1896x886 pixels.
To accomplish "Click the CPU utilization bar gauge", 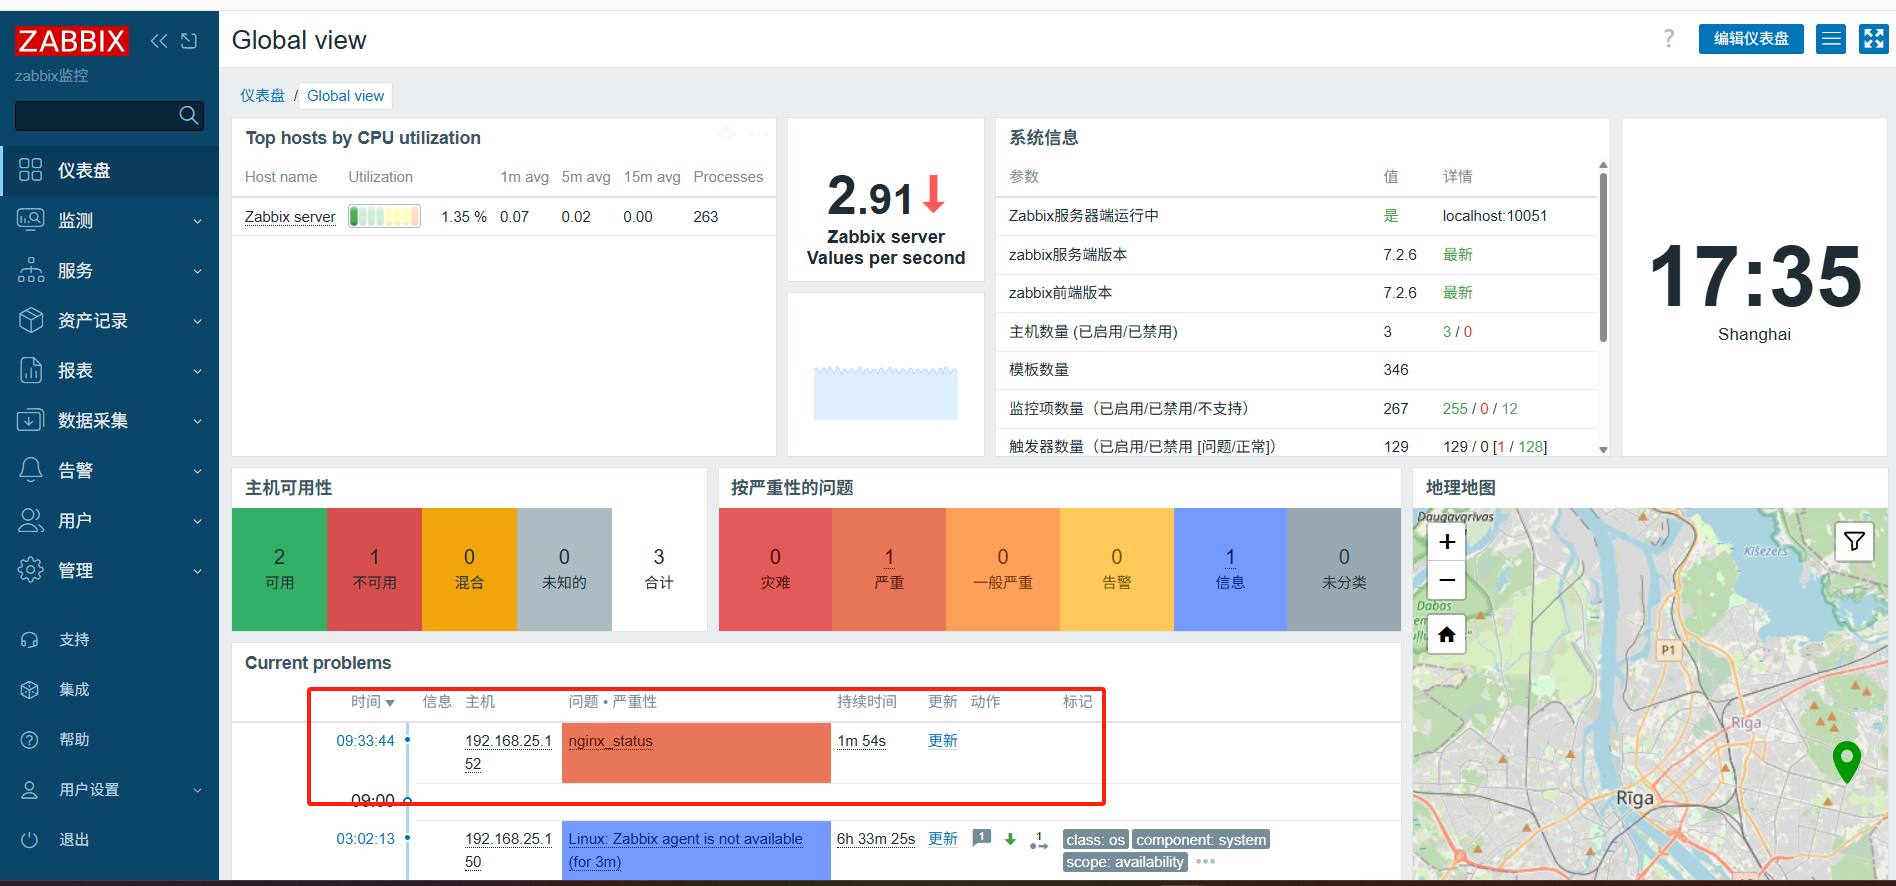I will [x=384, y=216].
